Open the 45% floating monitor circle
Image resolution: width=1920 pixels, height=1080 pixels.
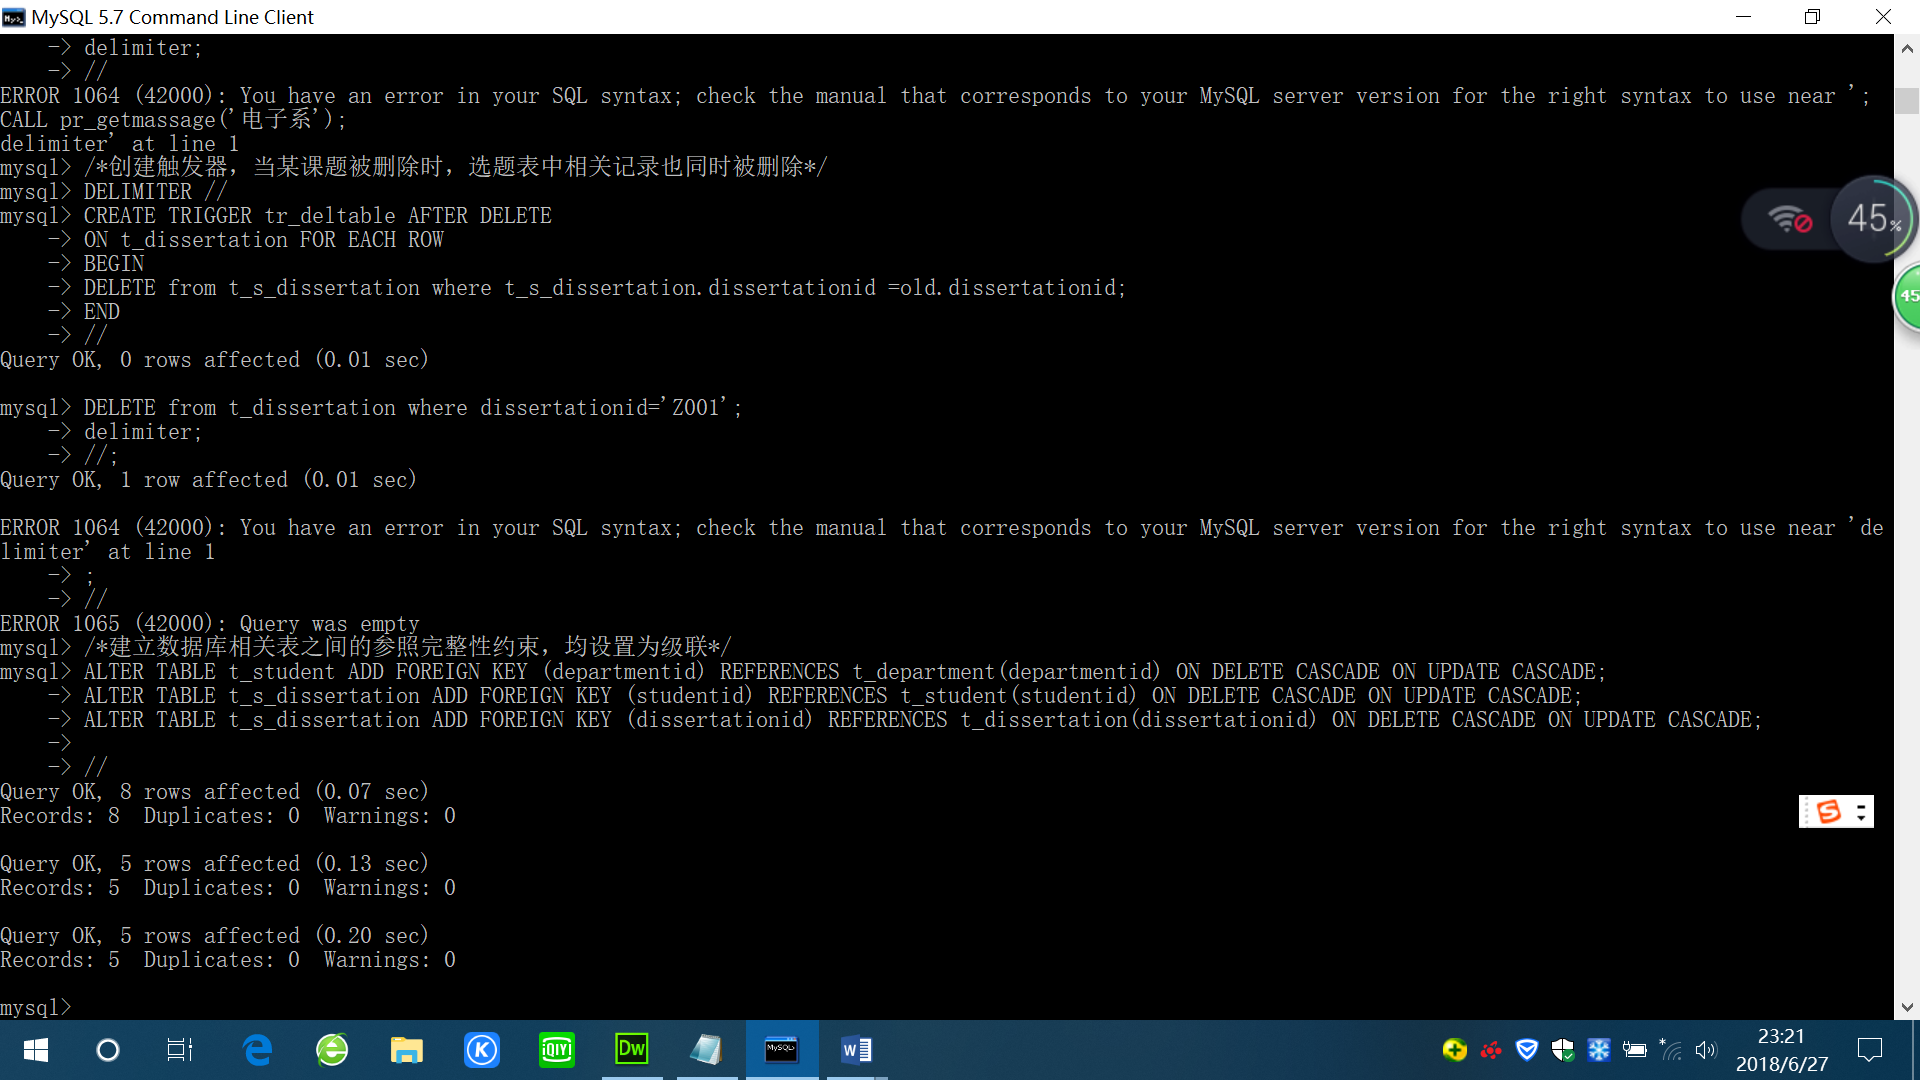click(1873, 219)
